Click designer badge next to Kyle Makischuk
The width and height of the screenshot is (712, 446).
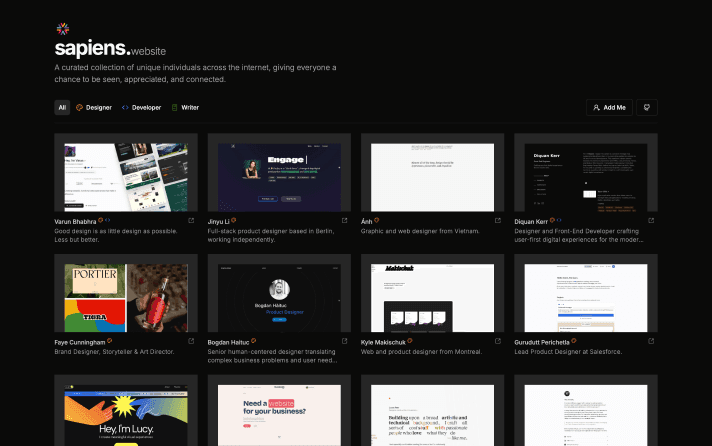(x=410, y=341)
